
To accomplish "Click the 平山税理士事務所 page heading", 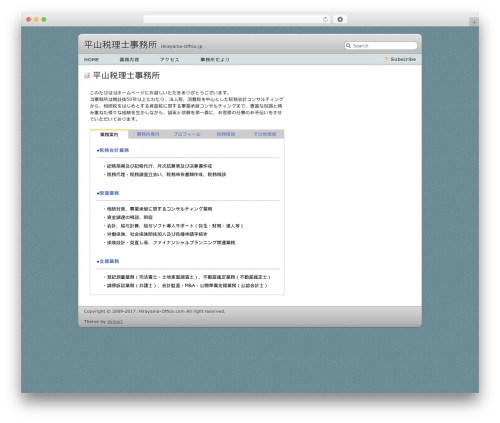I will coord(126,76).
